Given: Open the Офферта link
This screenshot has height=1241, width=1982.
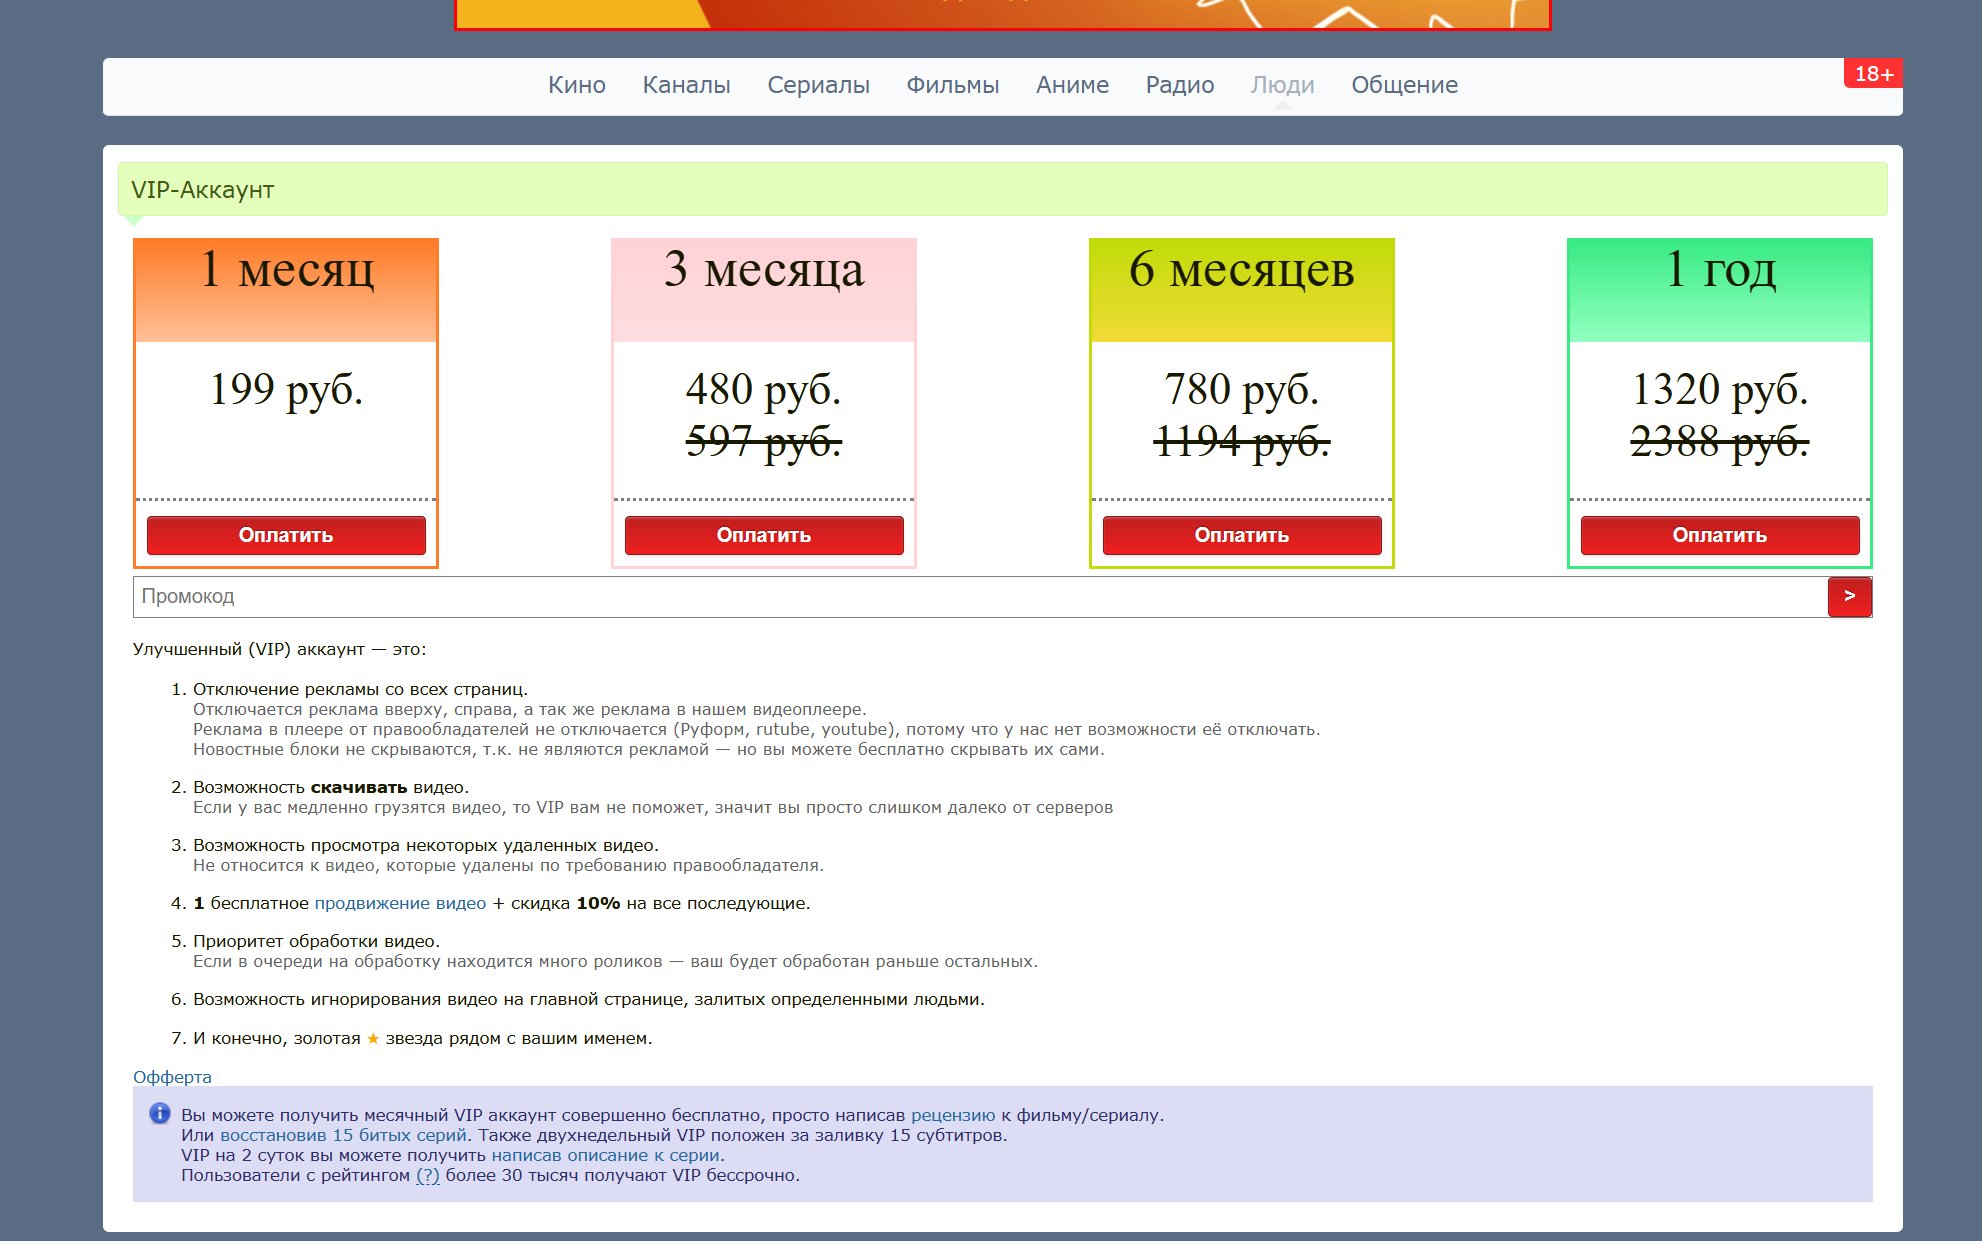Looking at the screenshot, I should pyautogui.click(x=172, y=1077).
